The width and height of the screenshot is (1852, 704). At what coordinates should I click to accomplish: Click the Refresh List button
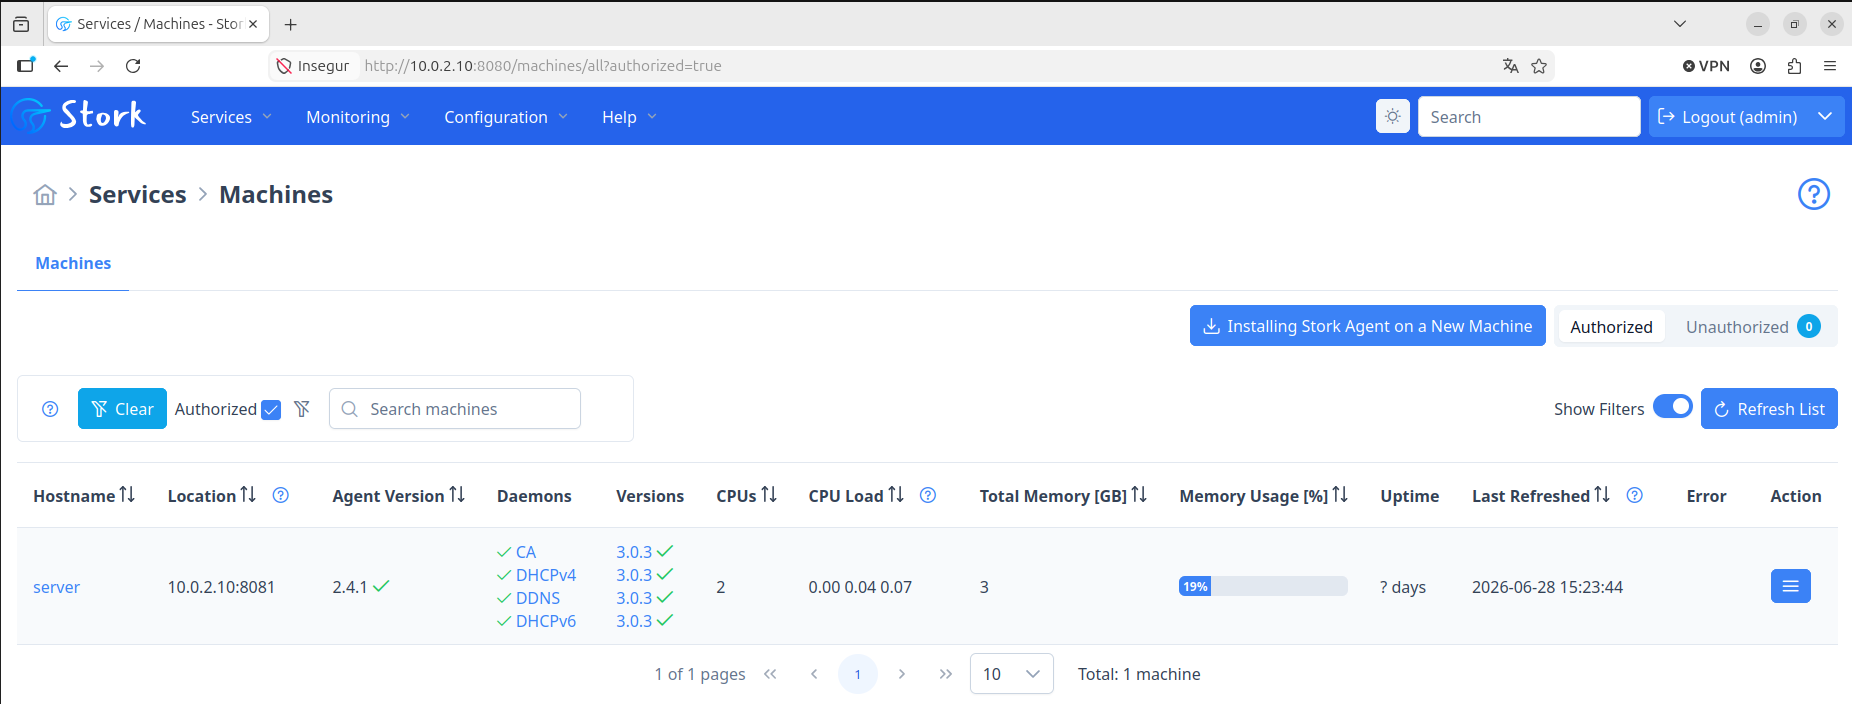1769,409
